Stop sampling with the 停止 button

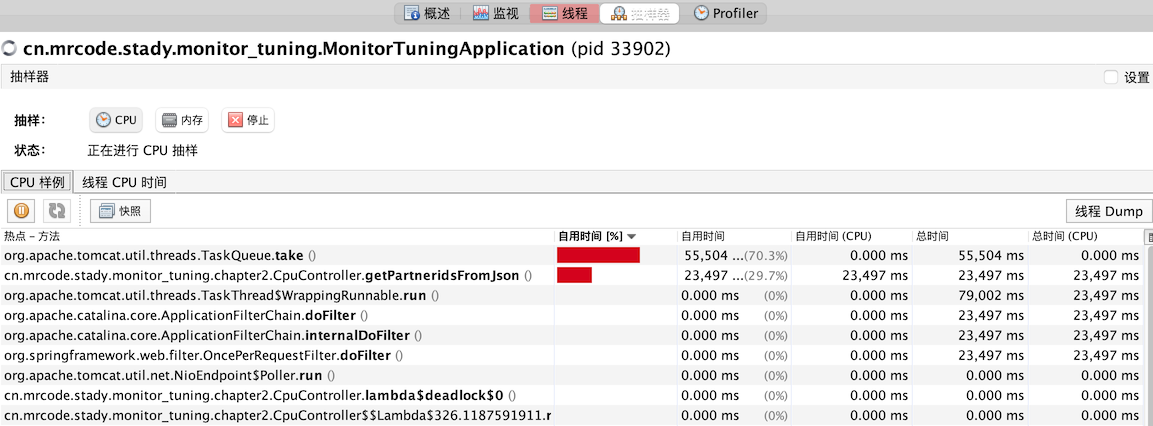pos(248,120)
